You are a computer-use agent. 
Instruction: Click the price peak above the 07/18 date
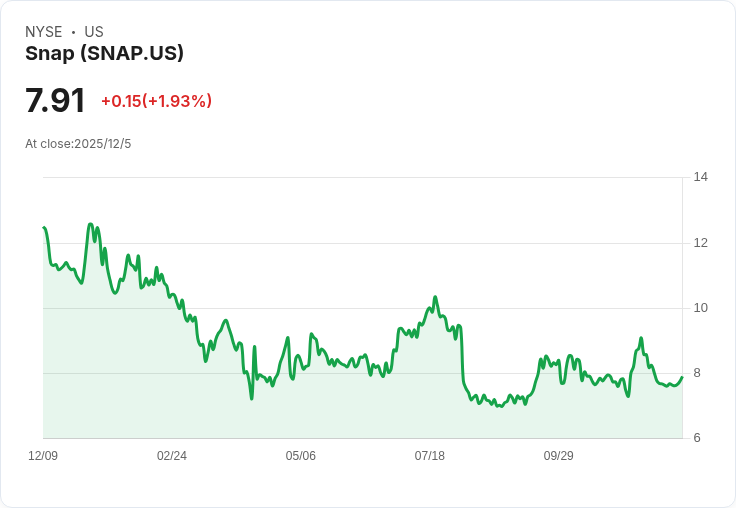[x=435, y=297]
